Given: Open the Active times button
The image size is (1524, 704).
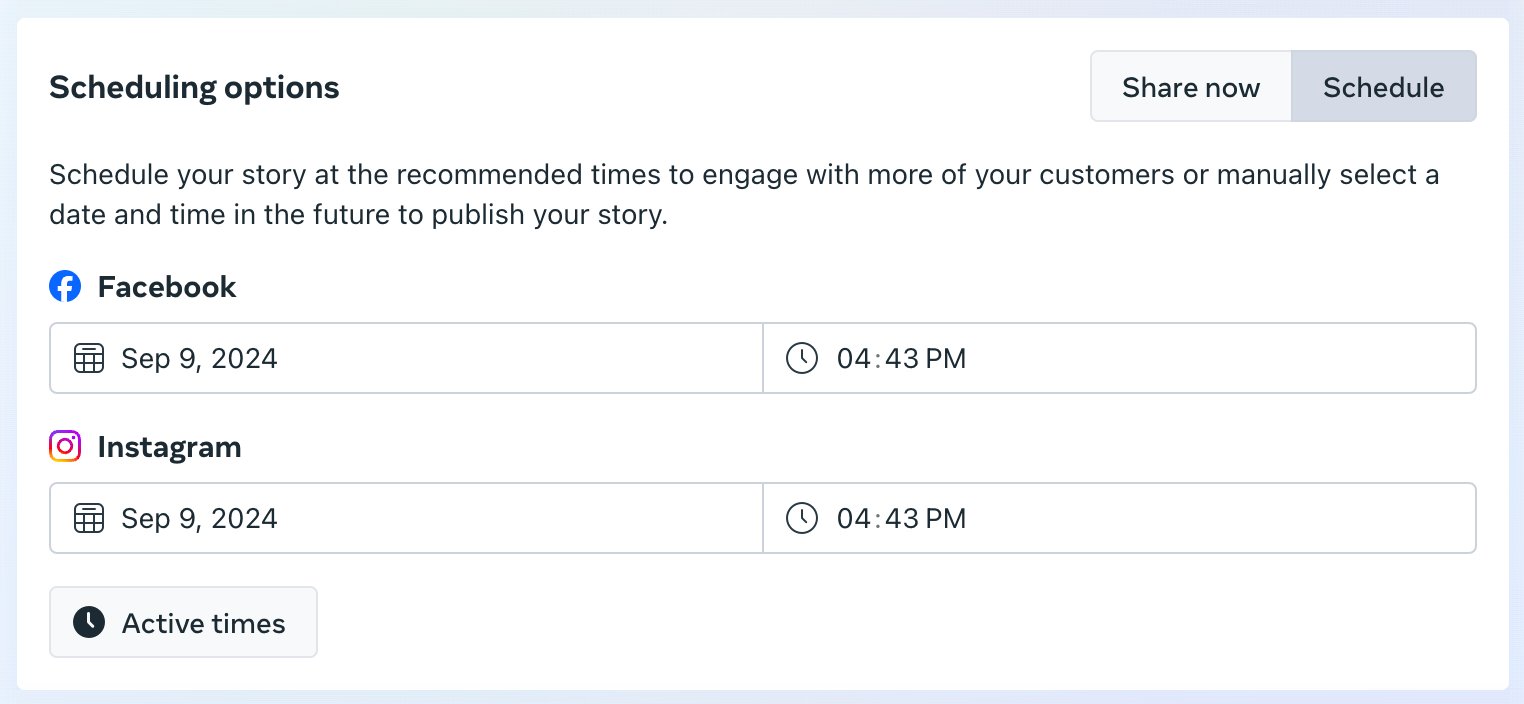Looking at the screenshot, I should (183, 622).
